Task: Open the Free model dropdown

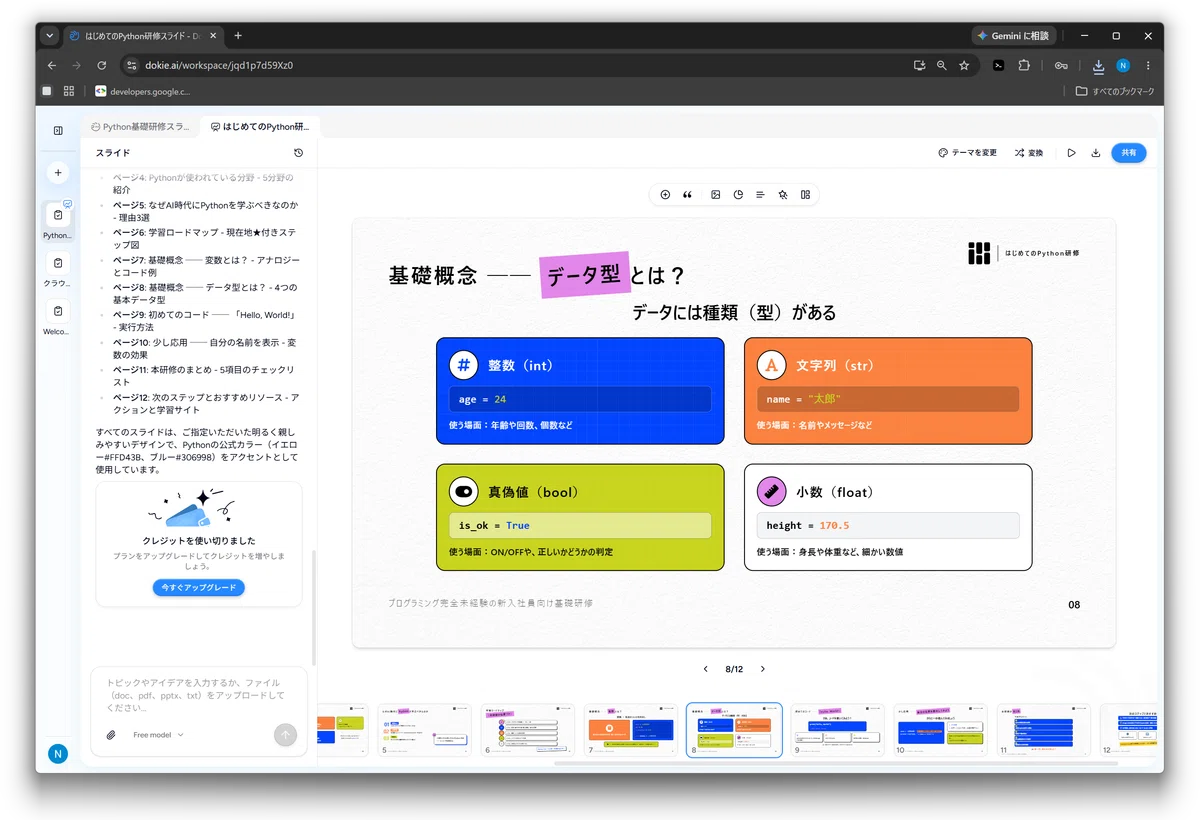Action: (158, 735)
